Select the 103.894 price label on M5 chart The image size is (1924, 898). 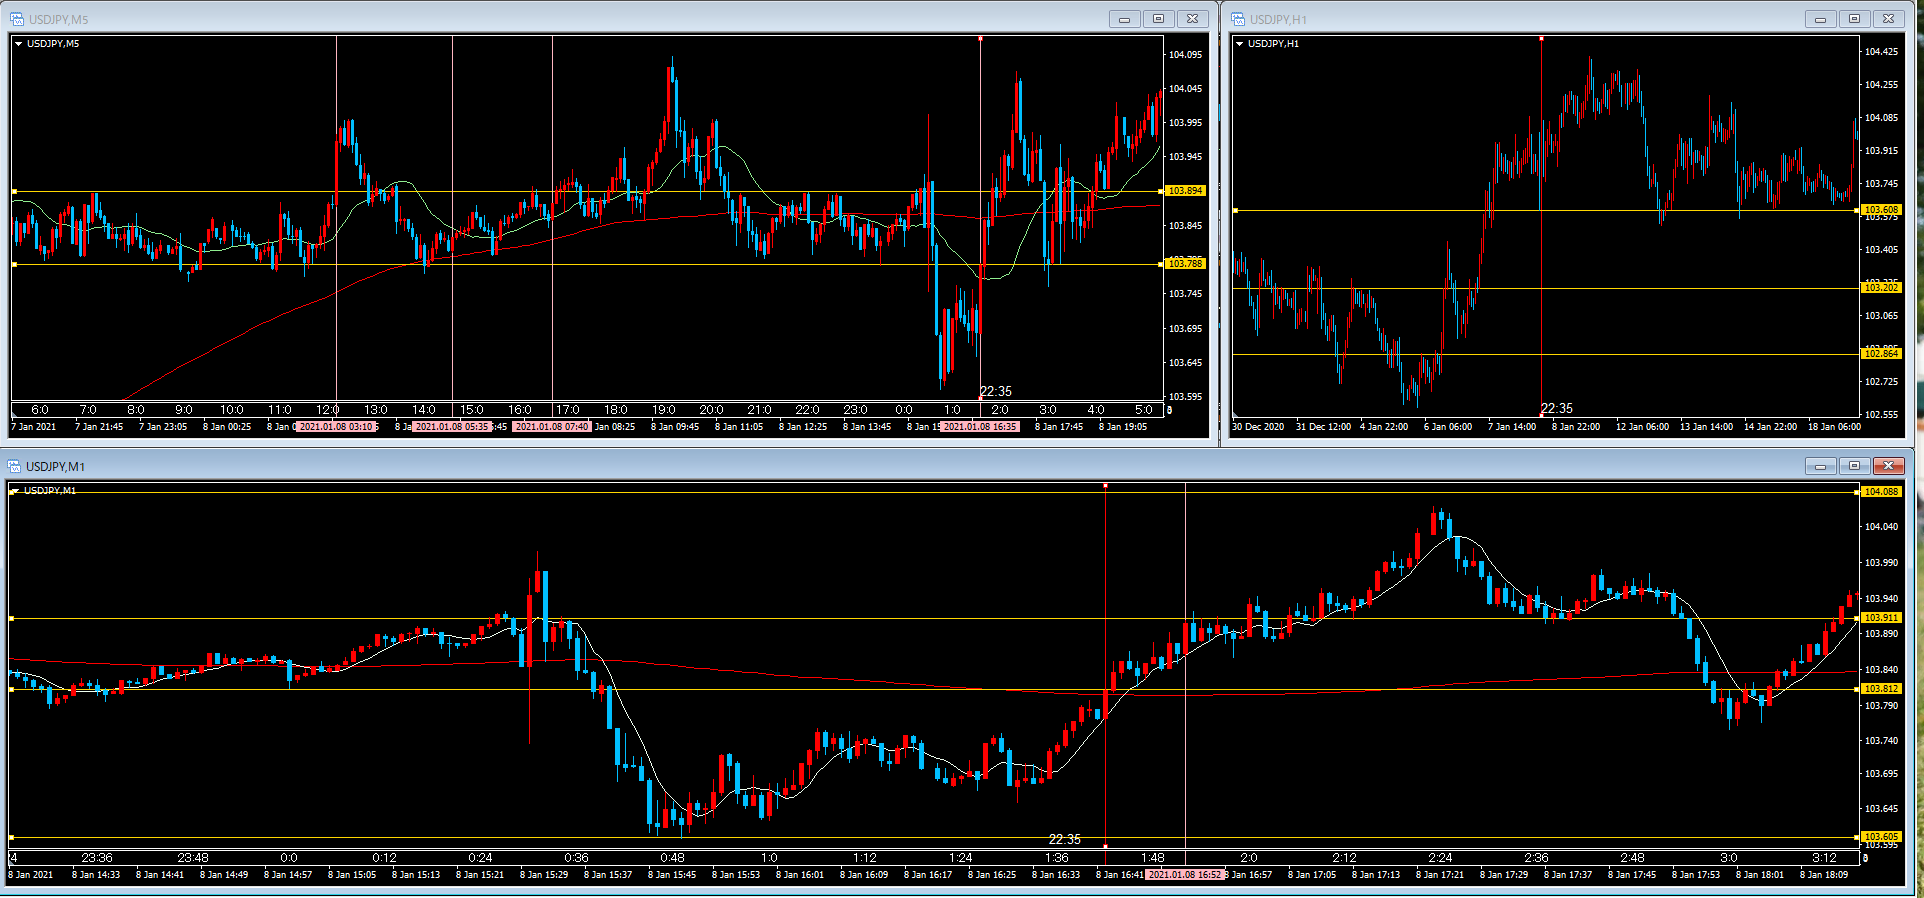tap(1185, 191)
